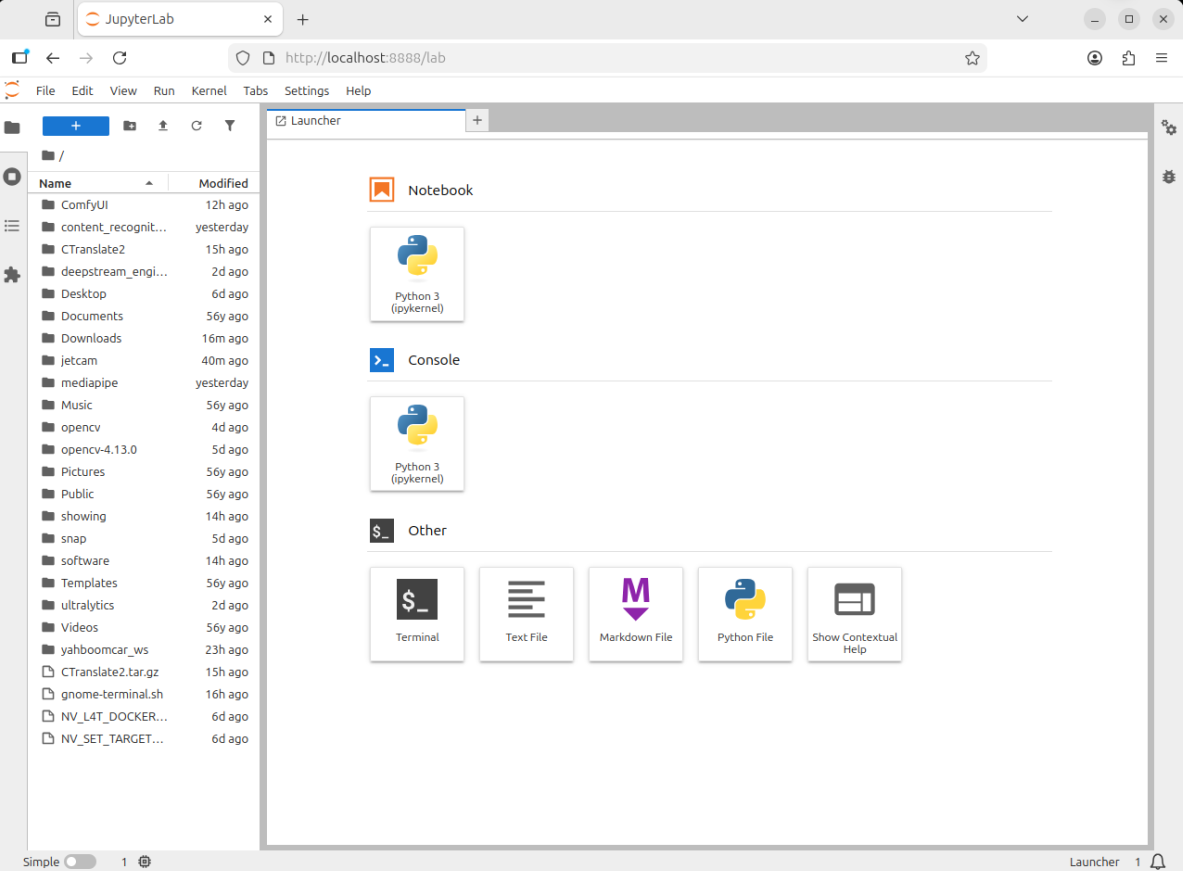
Task: Click the Upload Files arrow icon
Action: [163, 126]
